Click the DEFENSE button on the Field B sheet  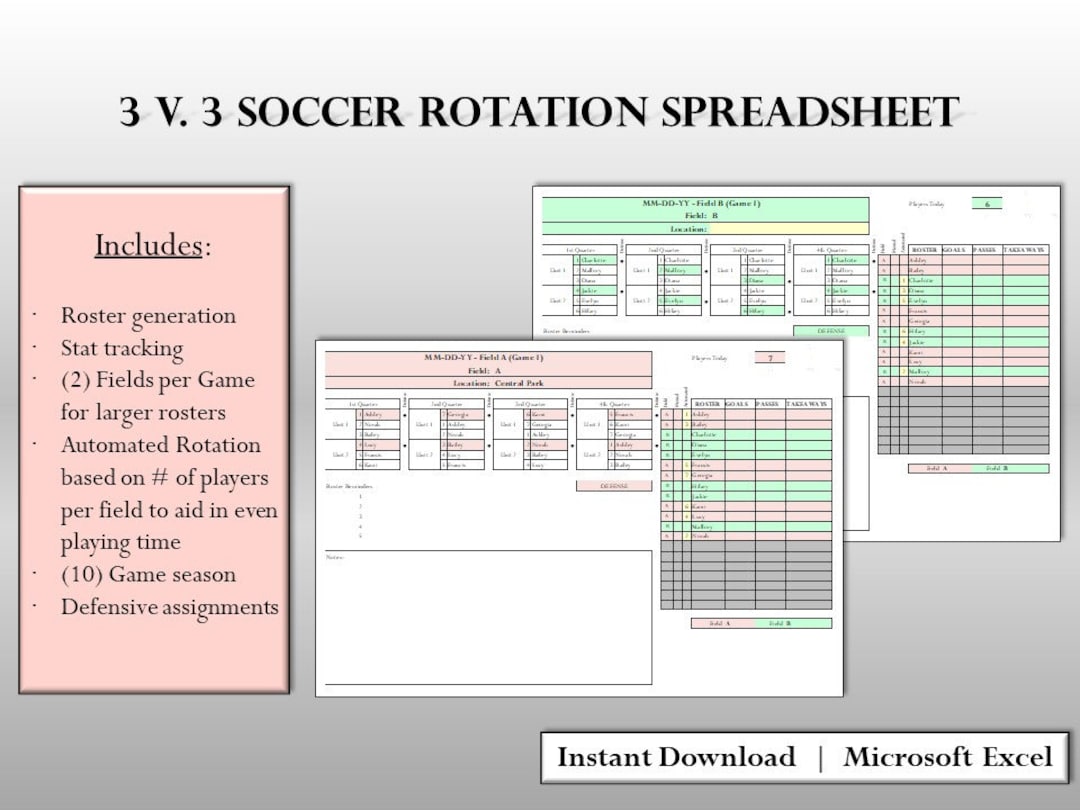click(x=831, y=331)
